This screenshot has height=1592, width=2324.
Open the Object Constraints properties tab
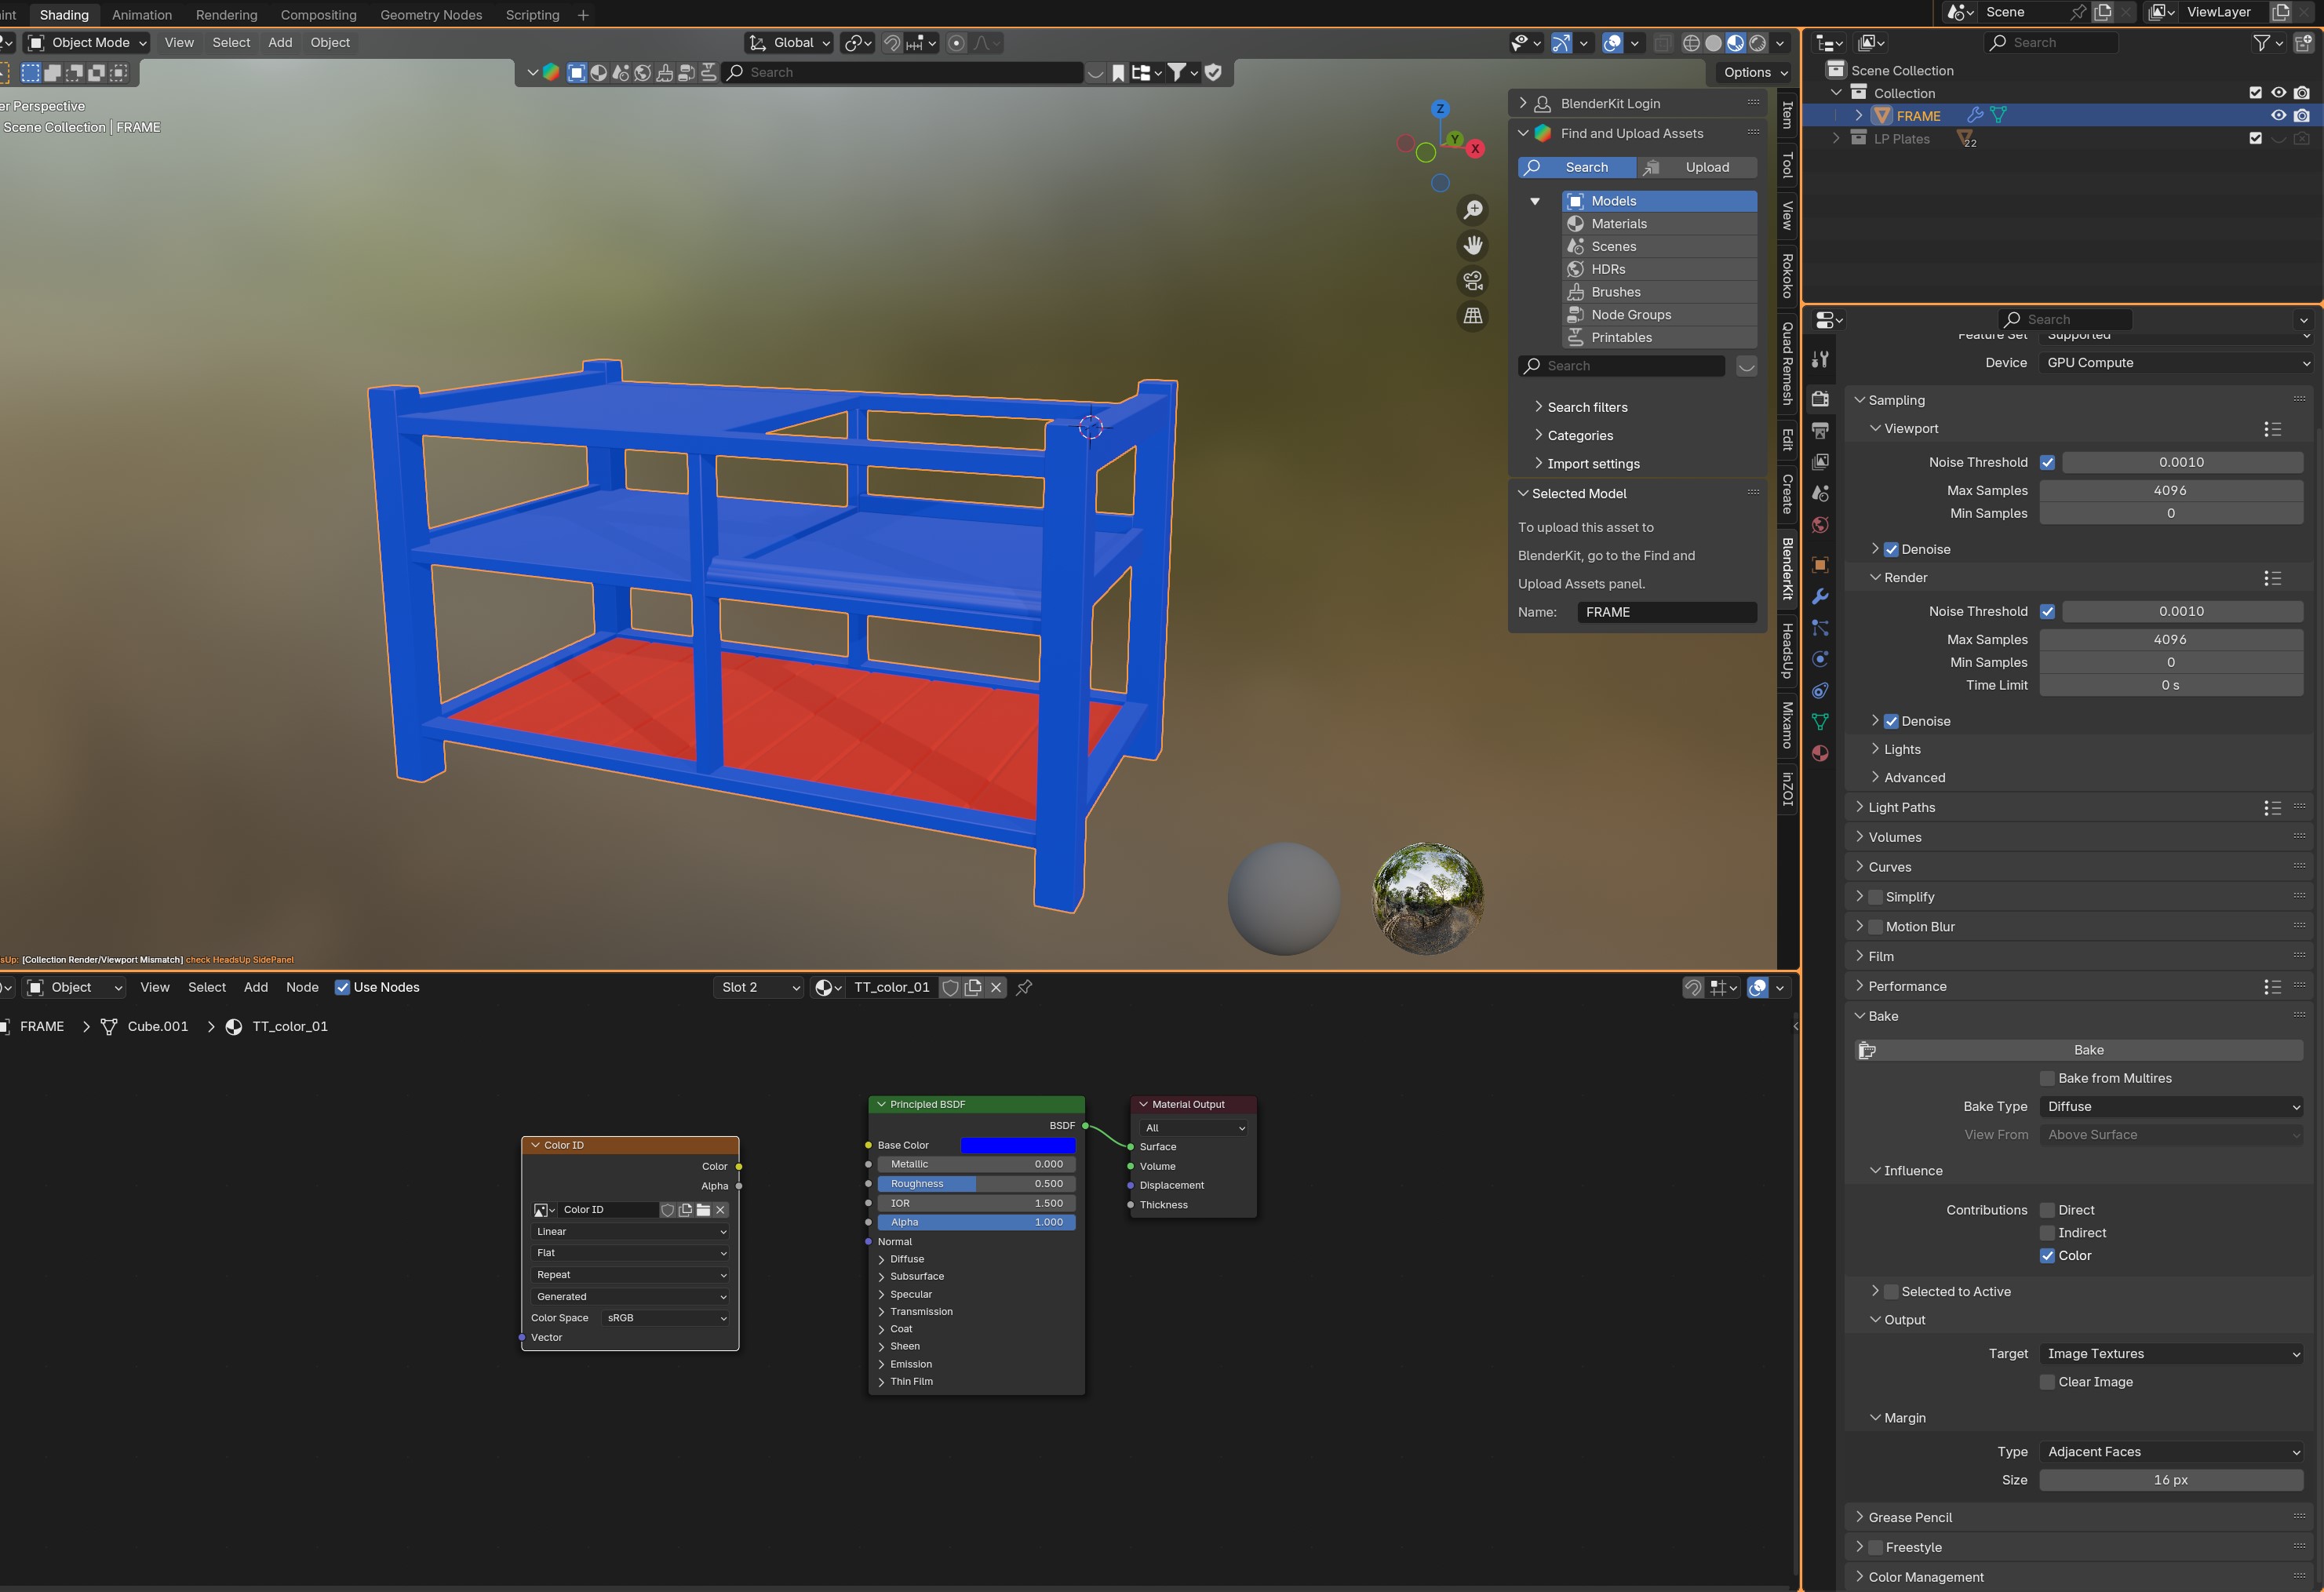click(x=1820, y=691)
